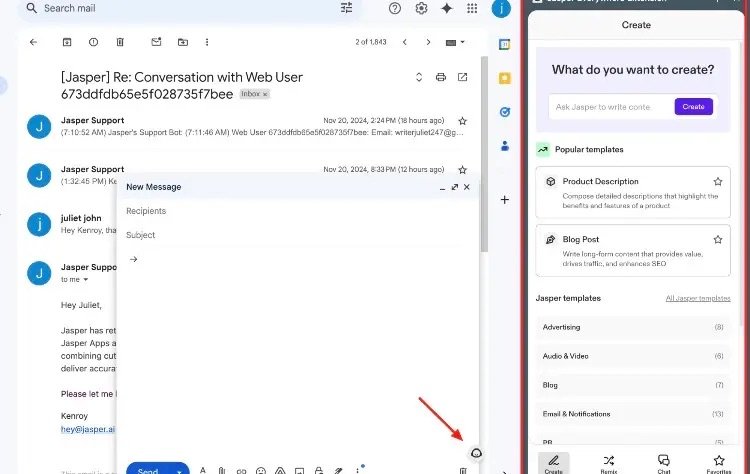Go back to inbox arrow
Viewport: 750px width, 474px height.
[33, 42]
